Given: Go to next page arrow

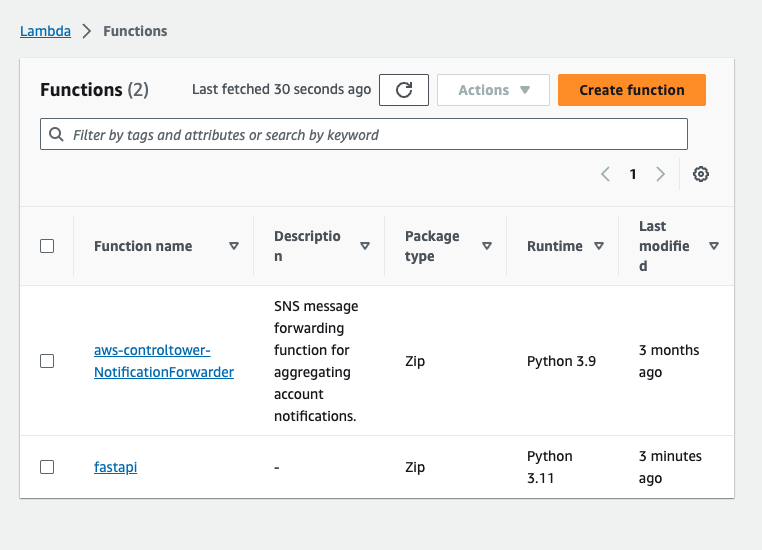Looking at the screenshot, I should [x=660, y=174].
